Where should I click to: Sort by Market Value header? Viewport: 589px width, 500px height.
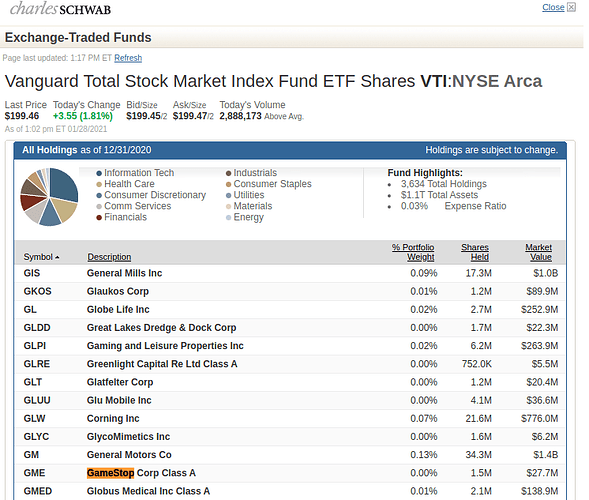pos(538,252)
